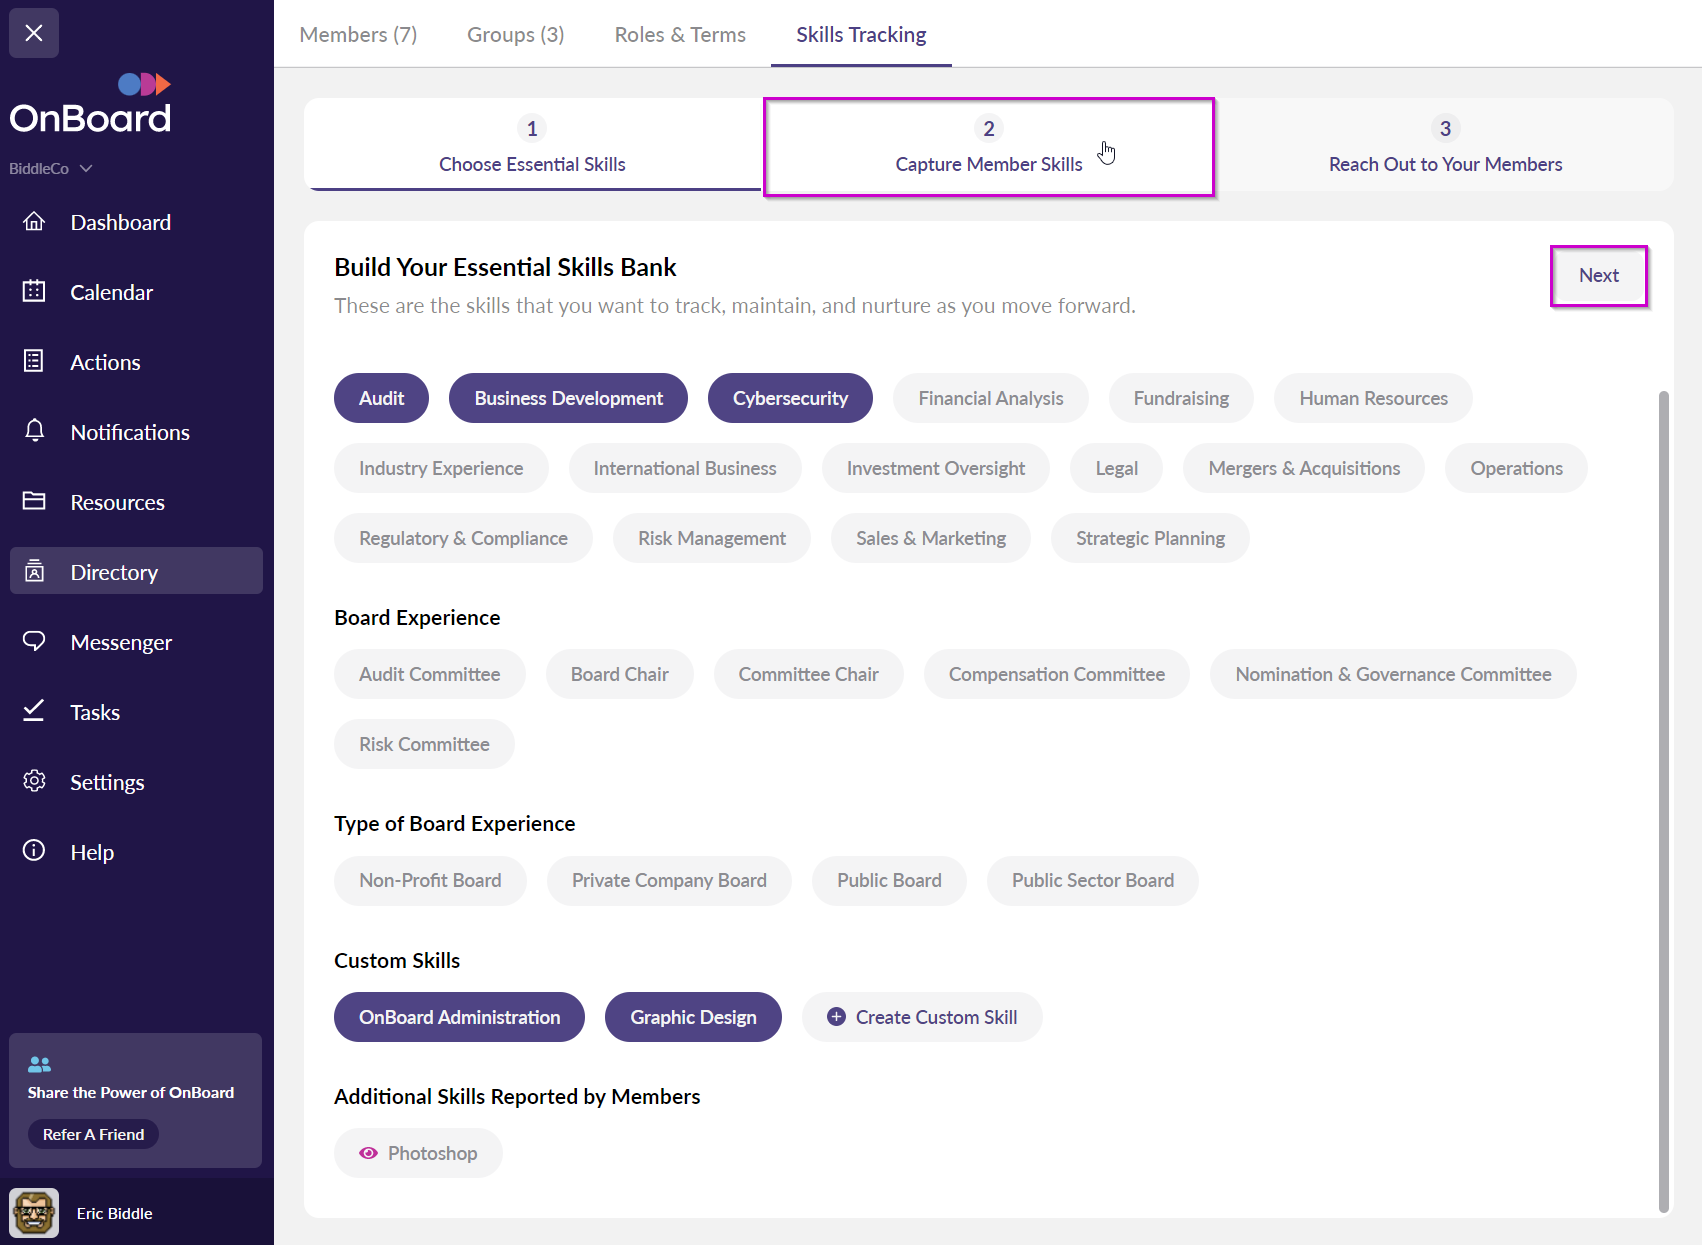Open the Calendar icon in sidebar
Viewport: 1702px width, 1245px height.
[x=34, y=292]
